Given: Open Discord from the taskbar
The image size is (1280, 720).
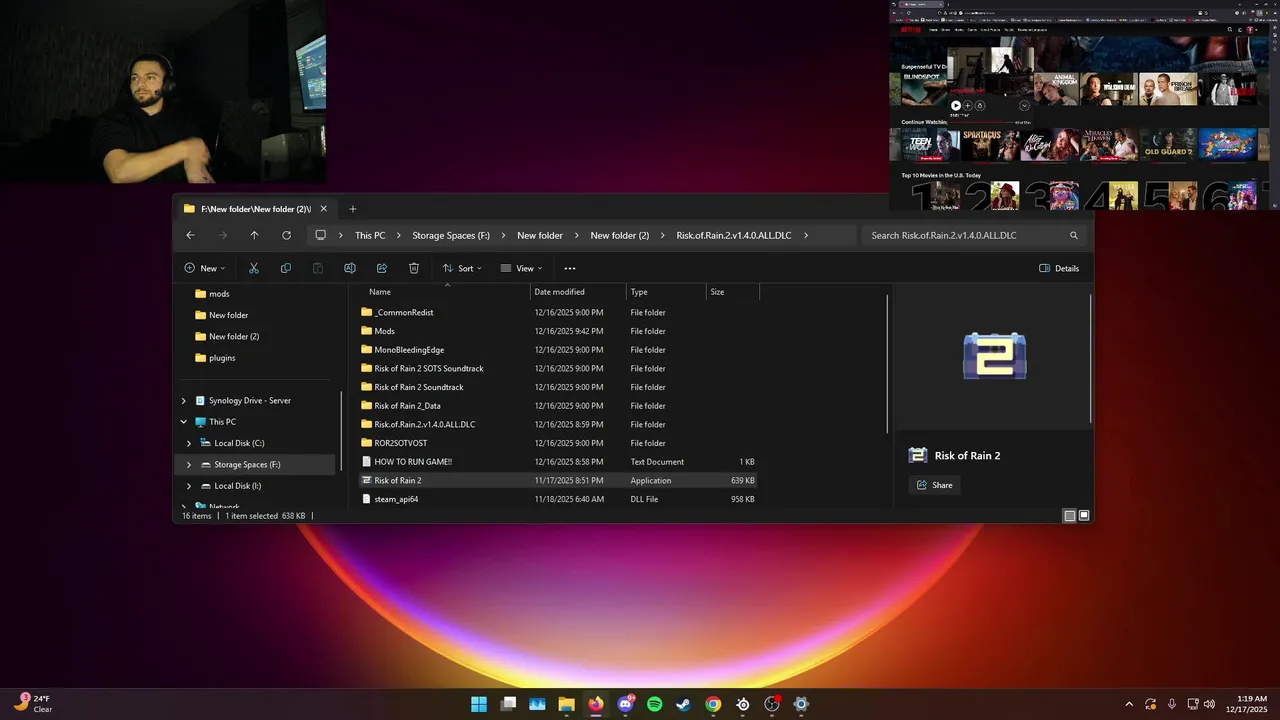Looking at the screenshot, I should pyautogui.click(x=626, y=704).
